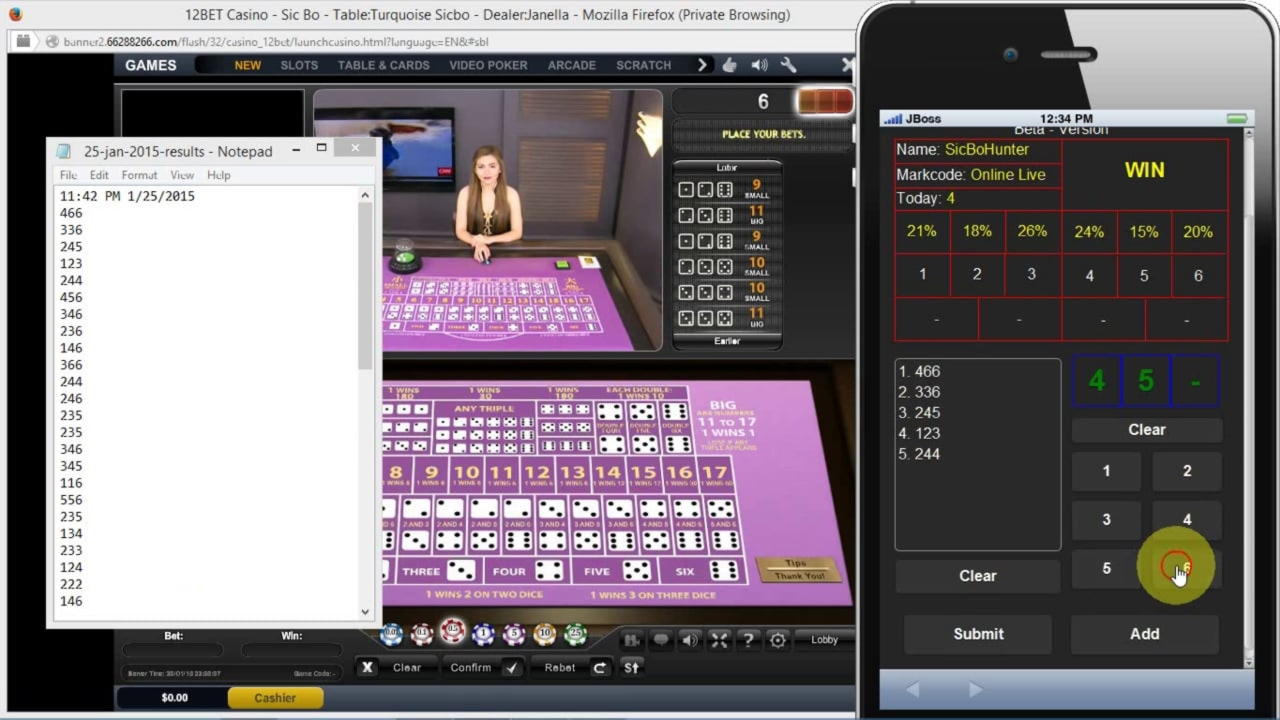This screenshot has width=1280, height=720.
Task: Tap Add in the phone app
Action: 1145,633
